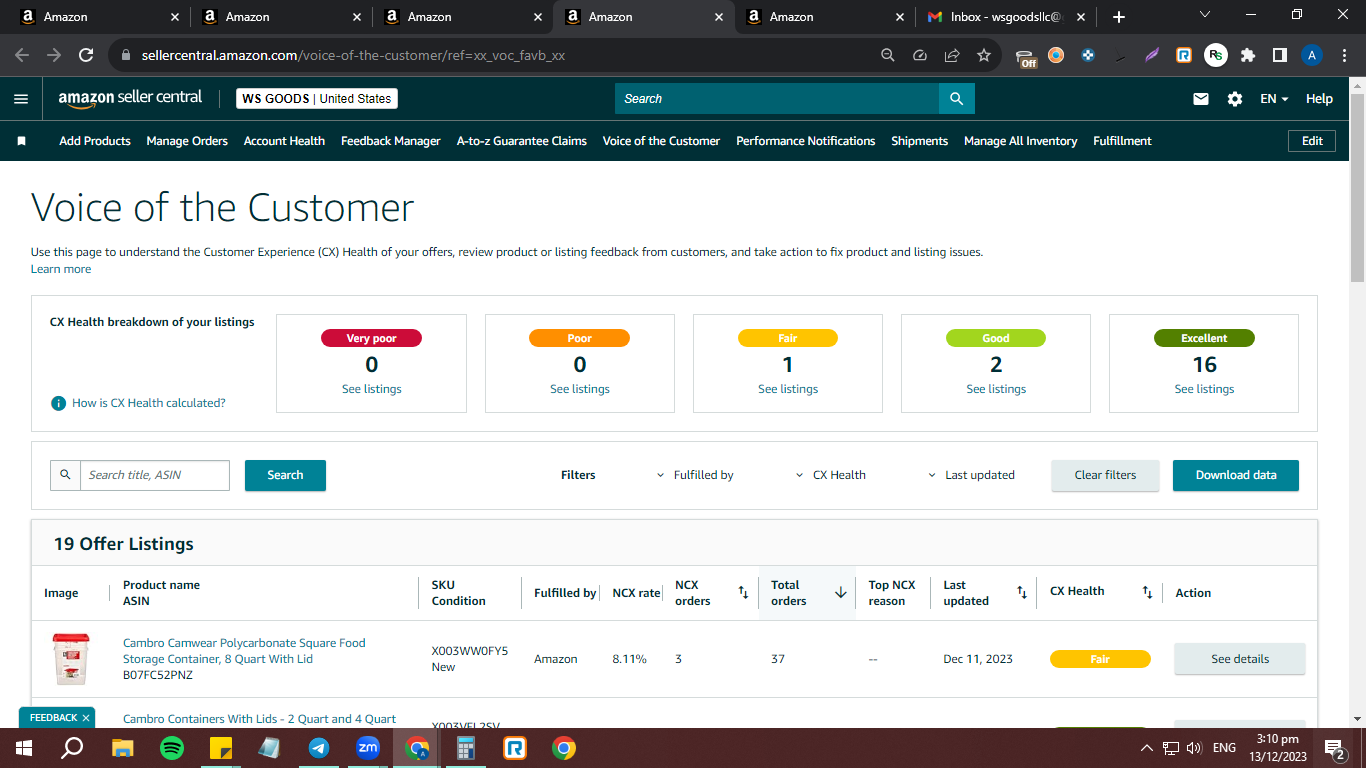This screenshot has width=1366, height=768.
Task: Open Windows notification center icon
Action: click(x=1334, y=748)
